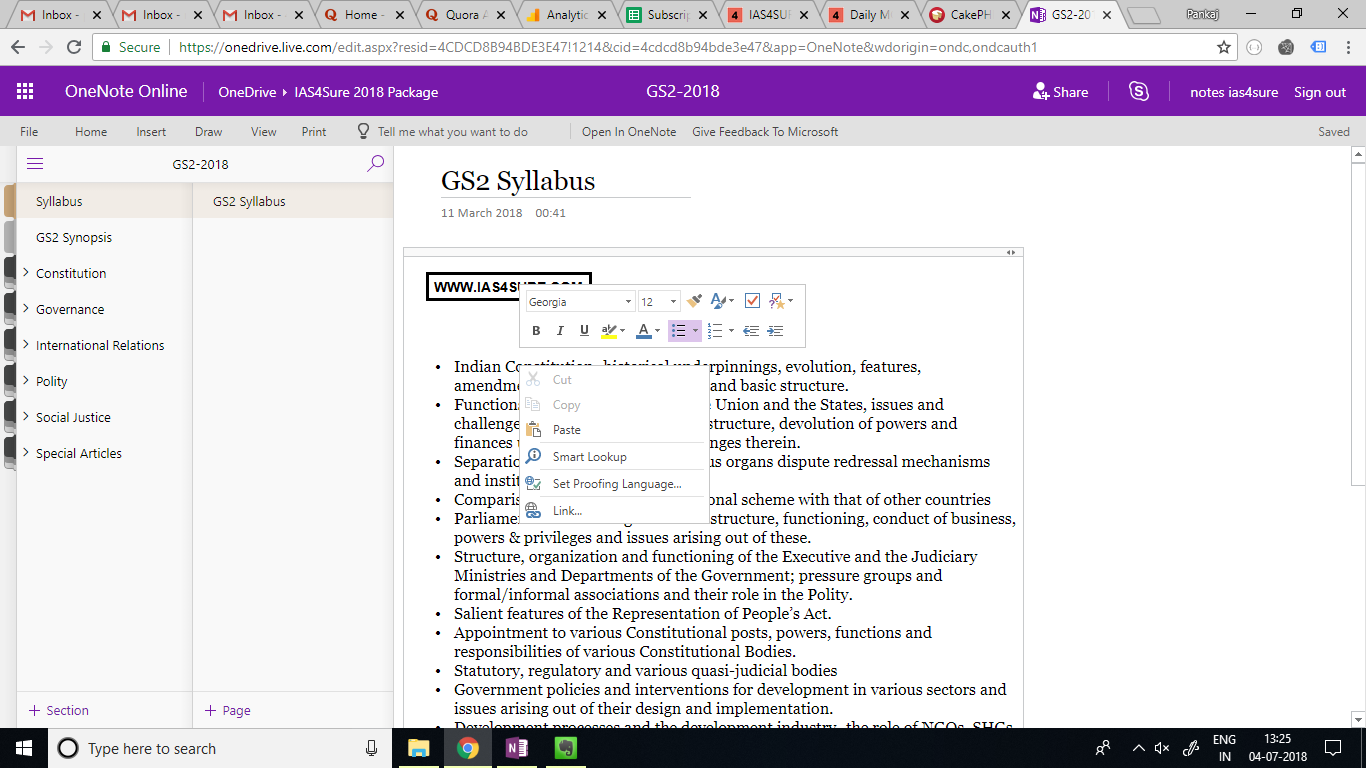The height and width of the screenshot is (768, 1366).
Task: Decrease indent using the outdent icon
Action: 751,331
